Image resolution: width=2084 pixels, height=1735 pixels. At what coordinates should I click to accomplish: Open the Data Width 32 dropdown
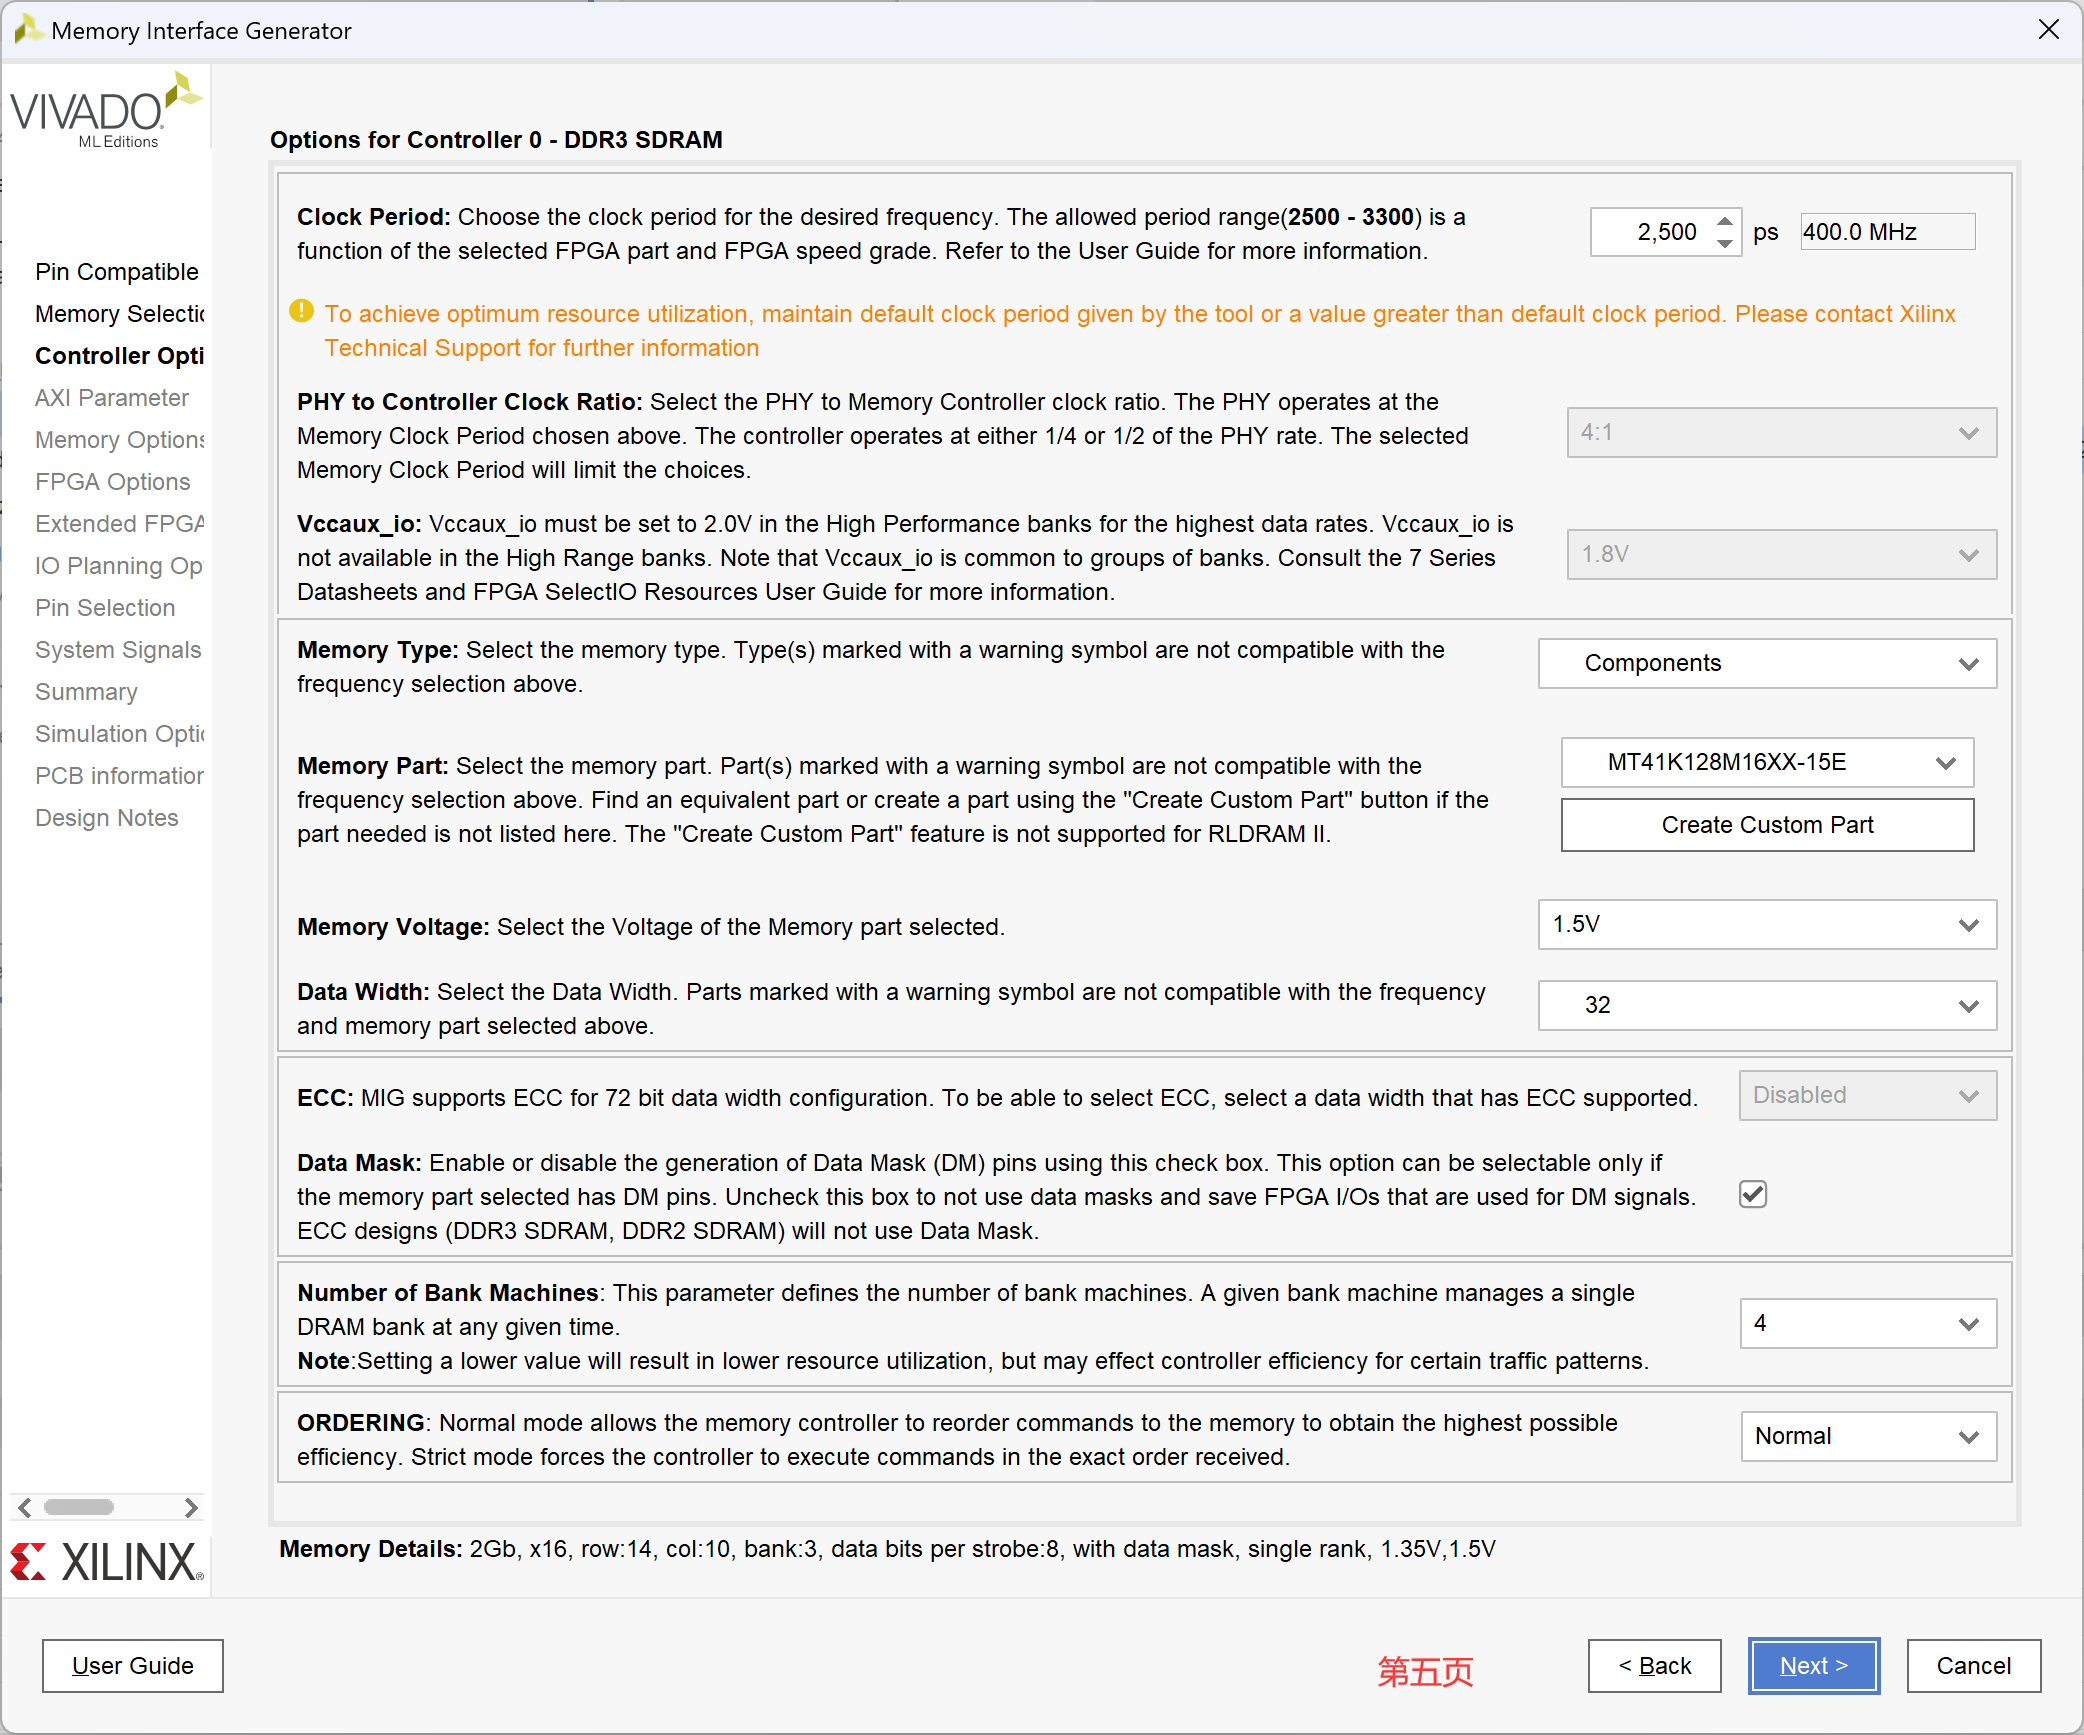point(1766,1005)
